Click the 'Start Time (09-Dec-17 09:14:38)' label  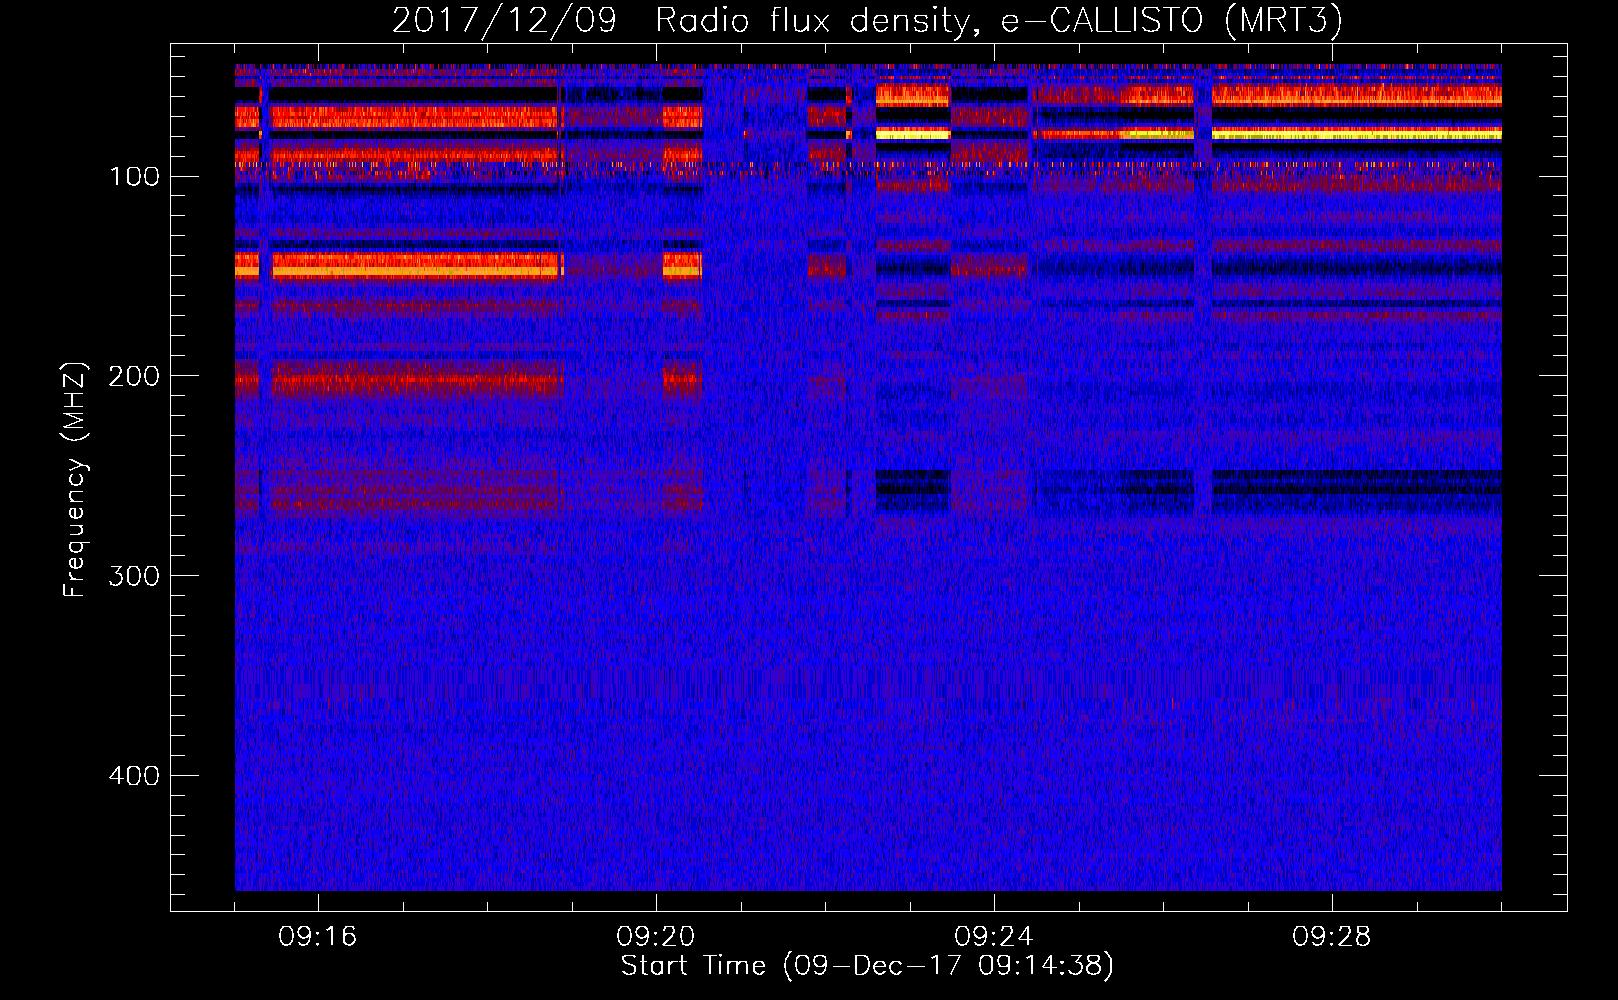[867, 966]
